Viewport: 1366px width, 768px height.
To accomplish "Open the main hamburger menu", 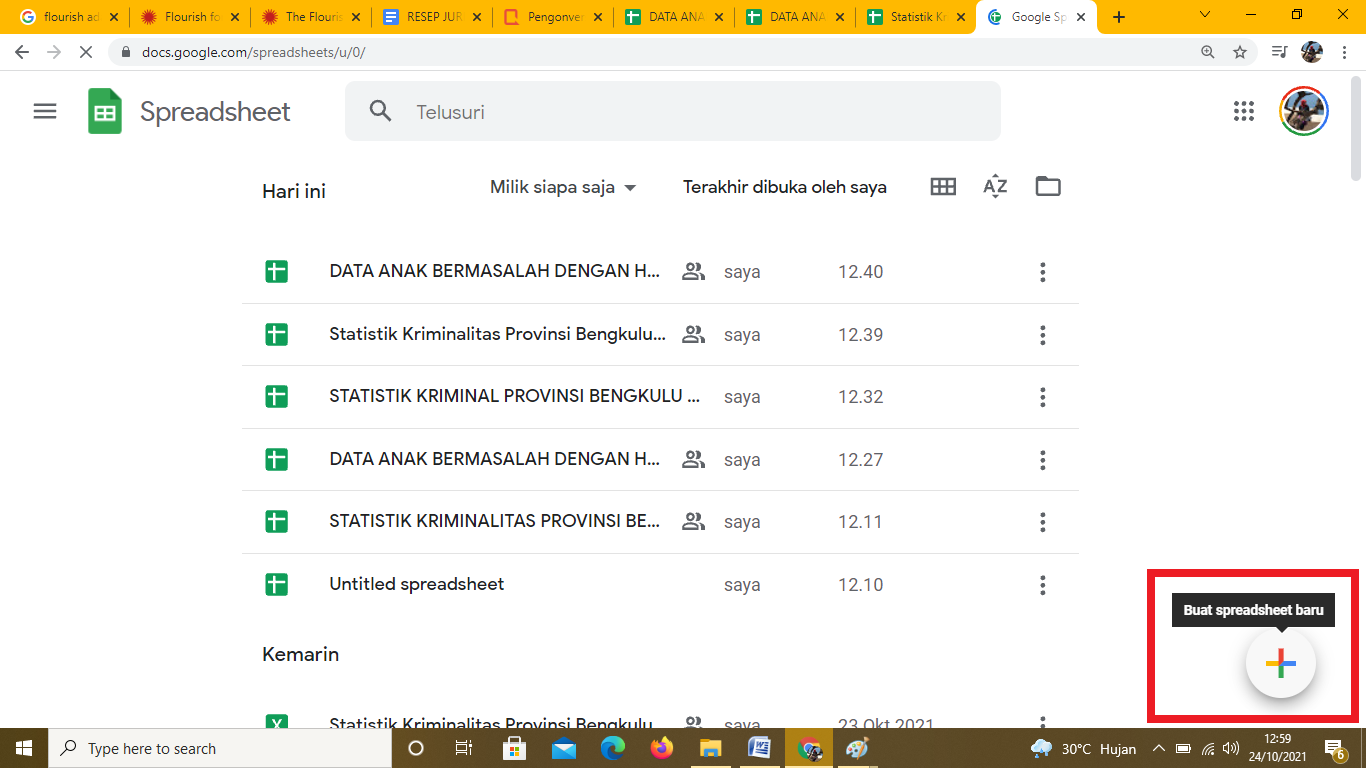I will (x=45, y=111).
